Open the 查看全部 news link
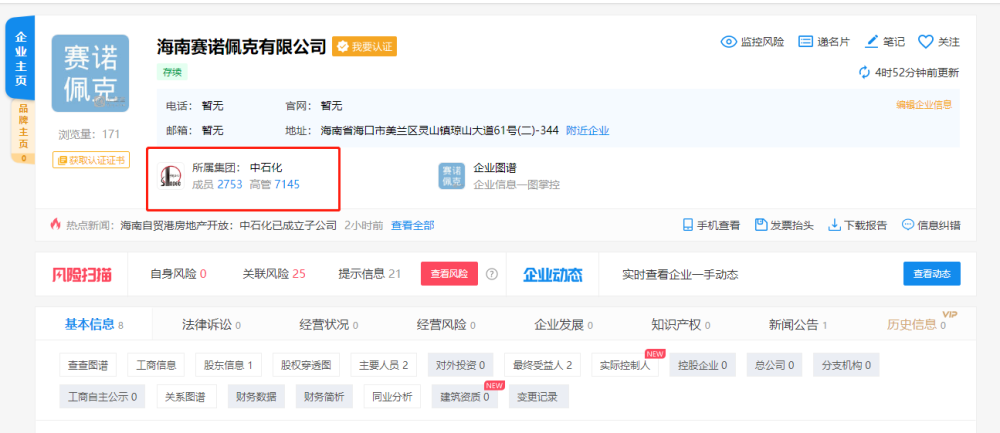1000x433 pixels. [x=413, y=225]
